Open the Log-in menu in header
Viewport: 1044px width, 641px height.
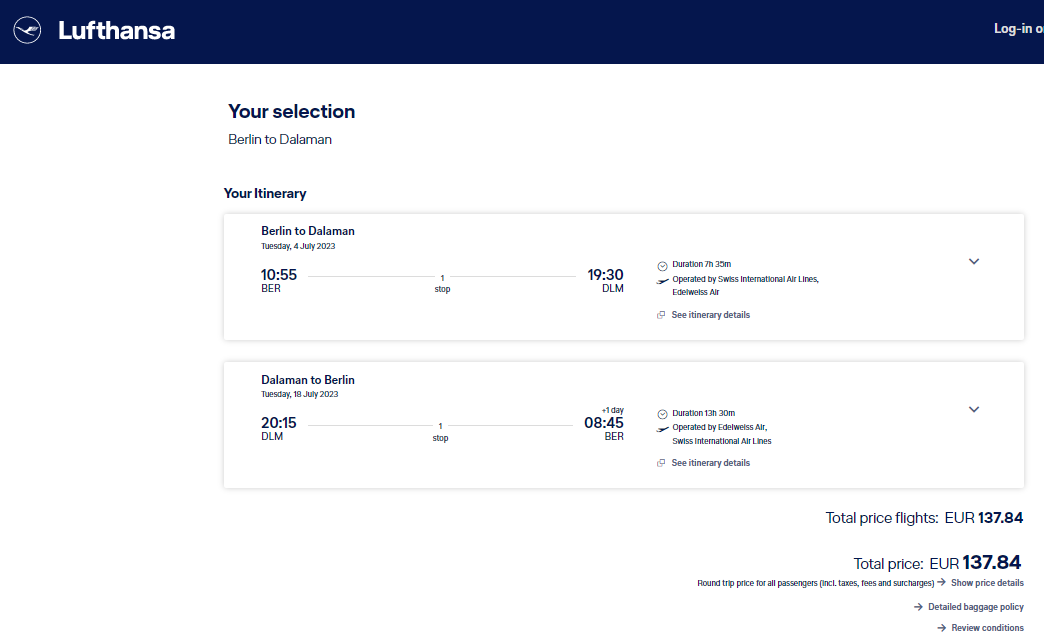pos(1018,29)
